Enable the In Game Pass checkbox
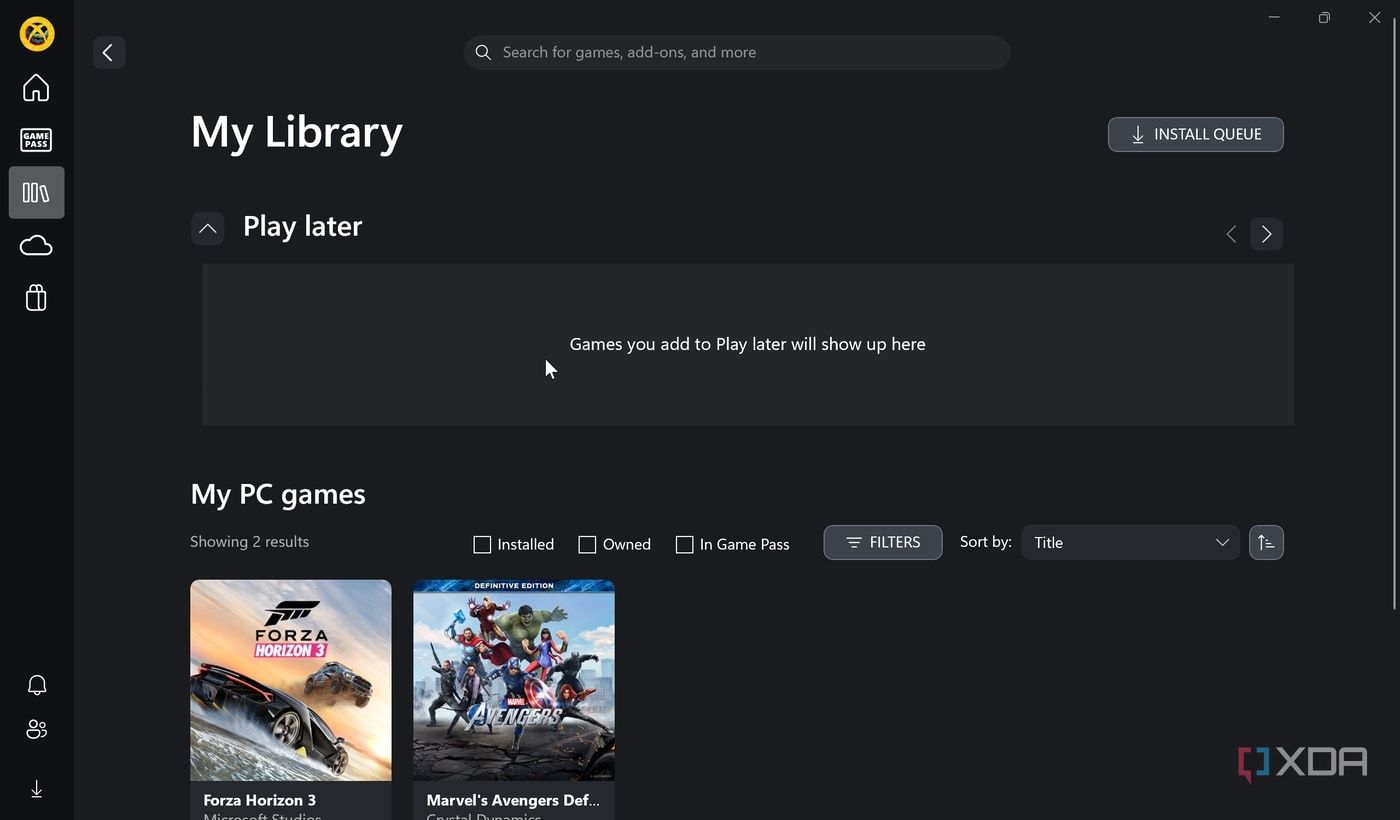The height and width of the screenshot is (820, 1400). tap(684, 545)
